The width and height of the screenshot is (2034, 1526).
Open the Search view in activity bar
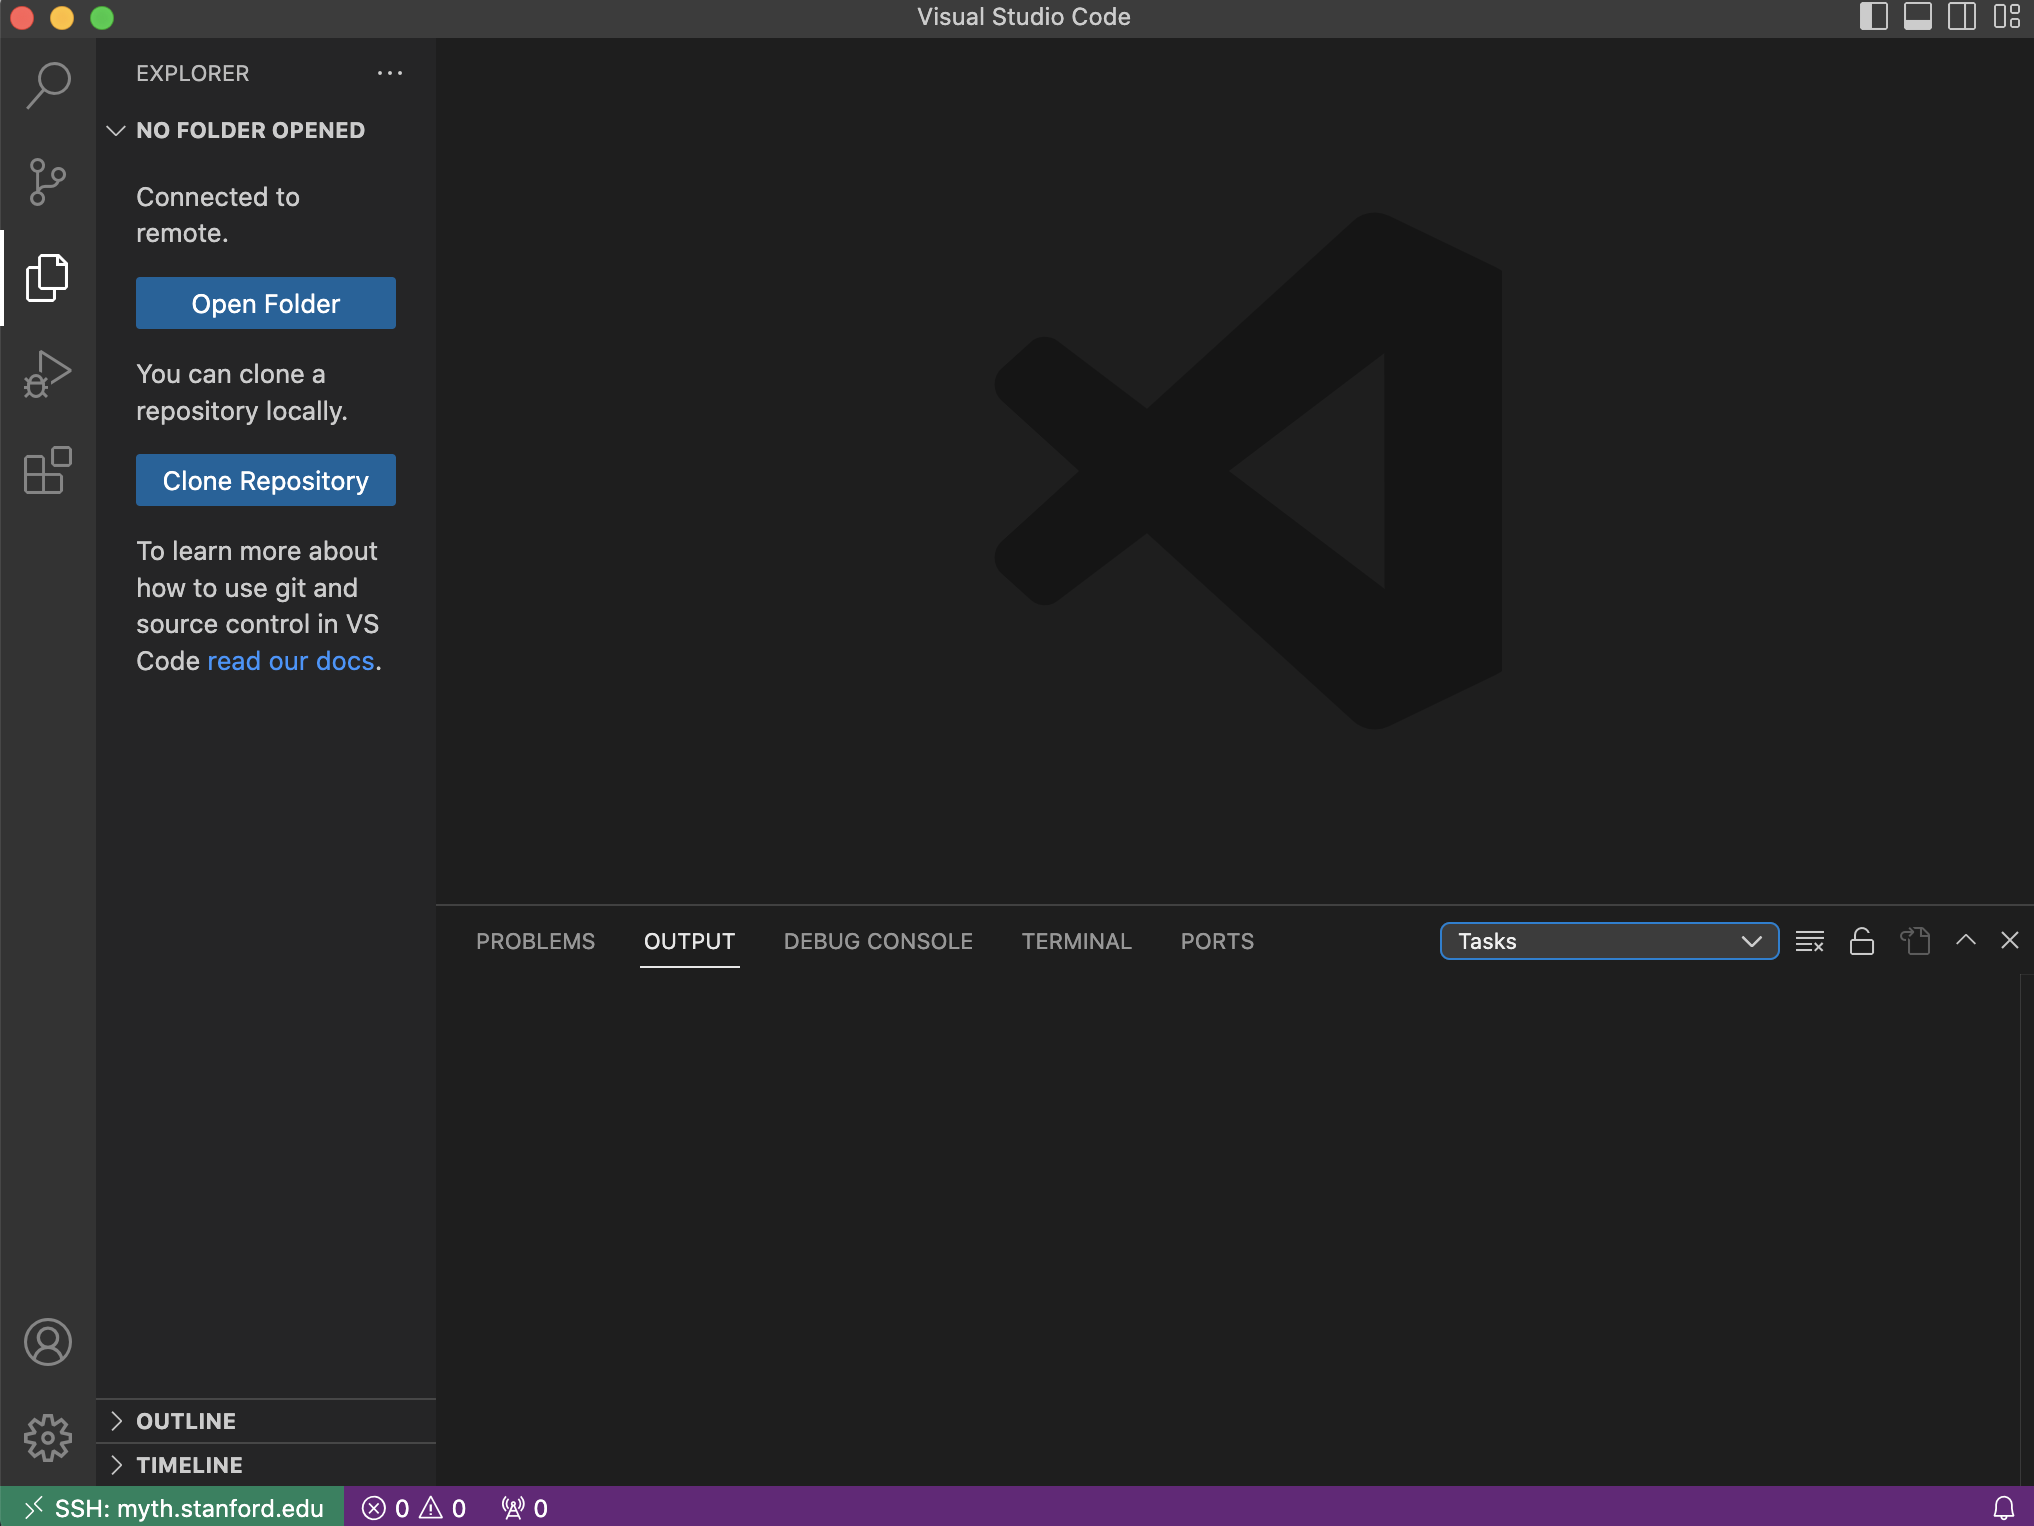(x=48, y=85)
